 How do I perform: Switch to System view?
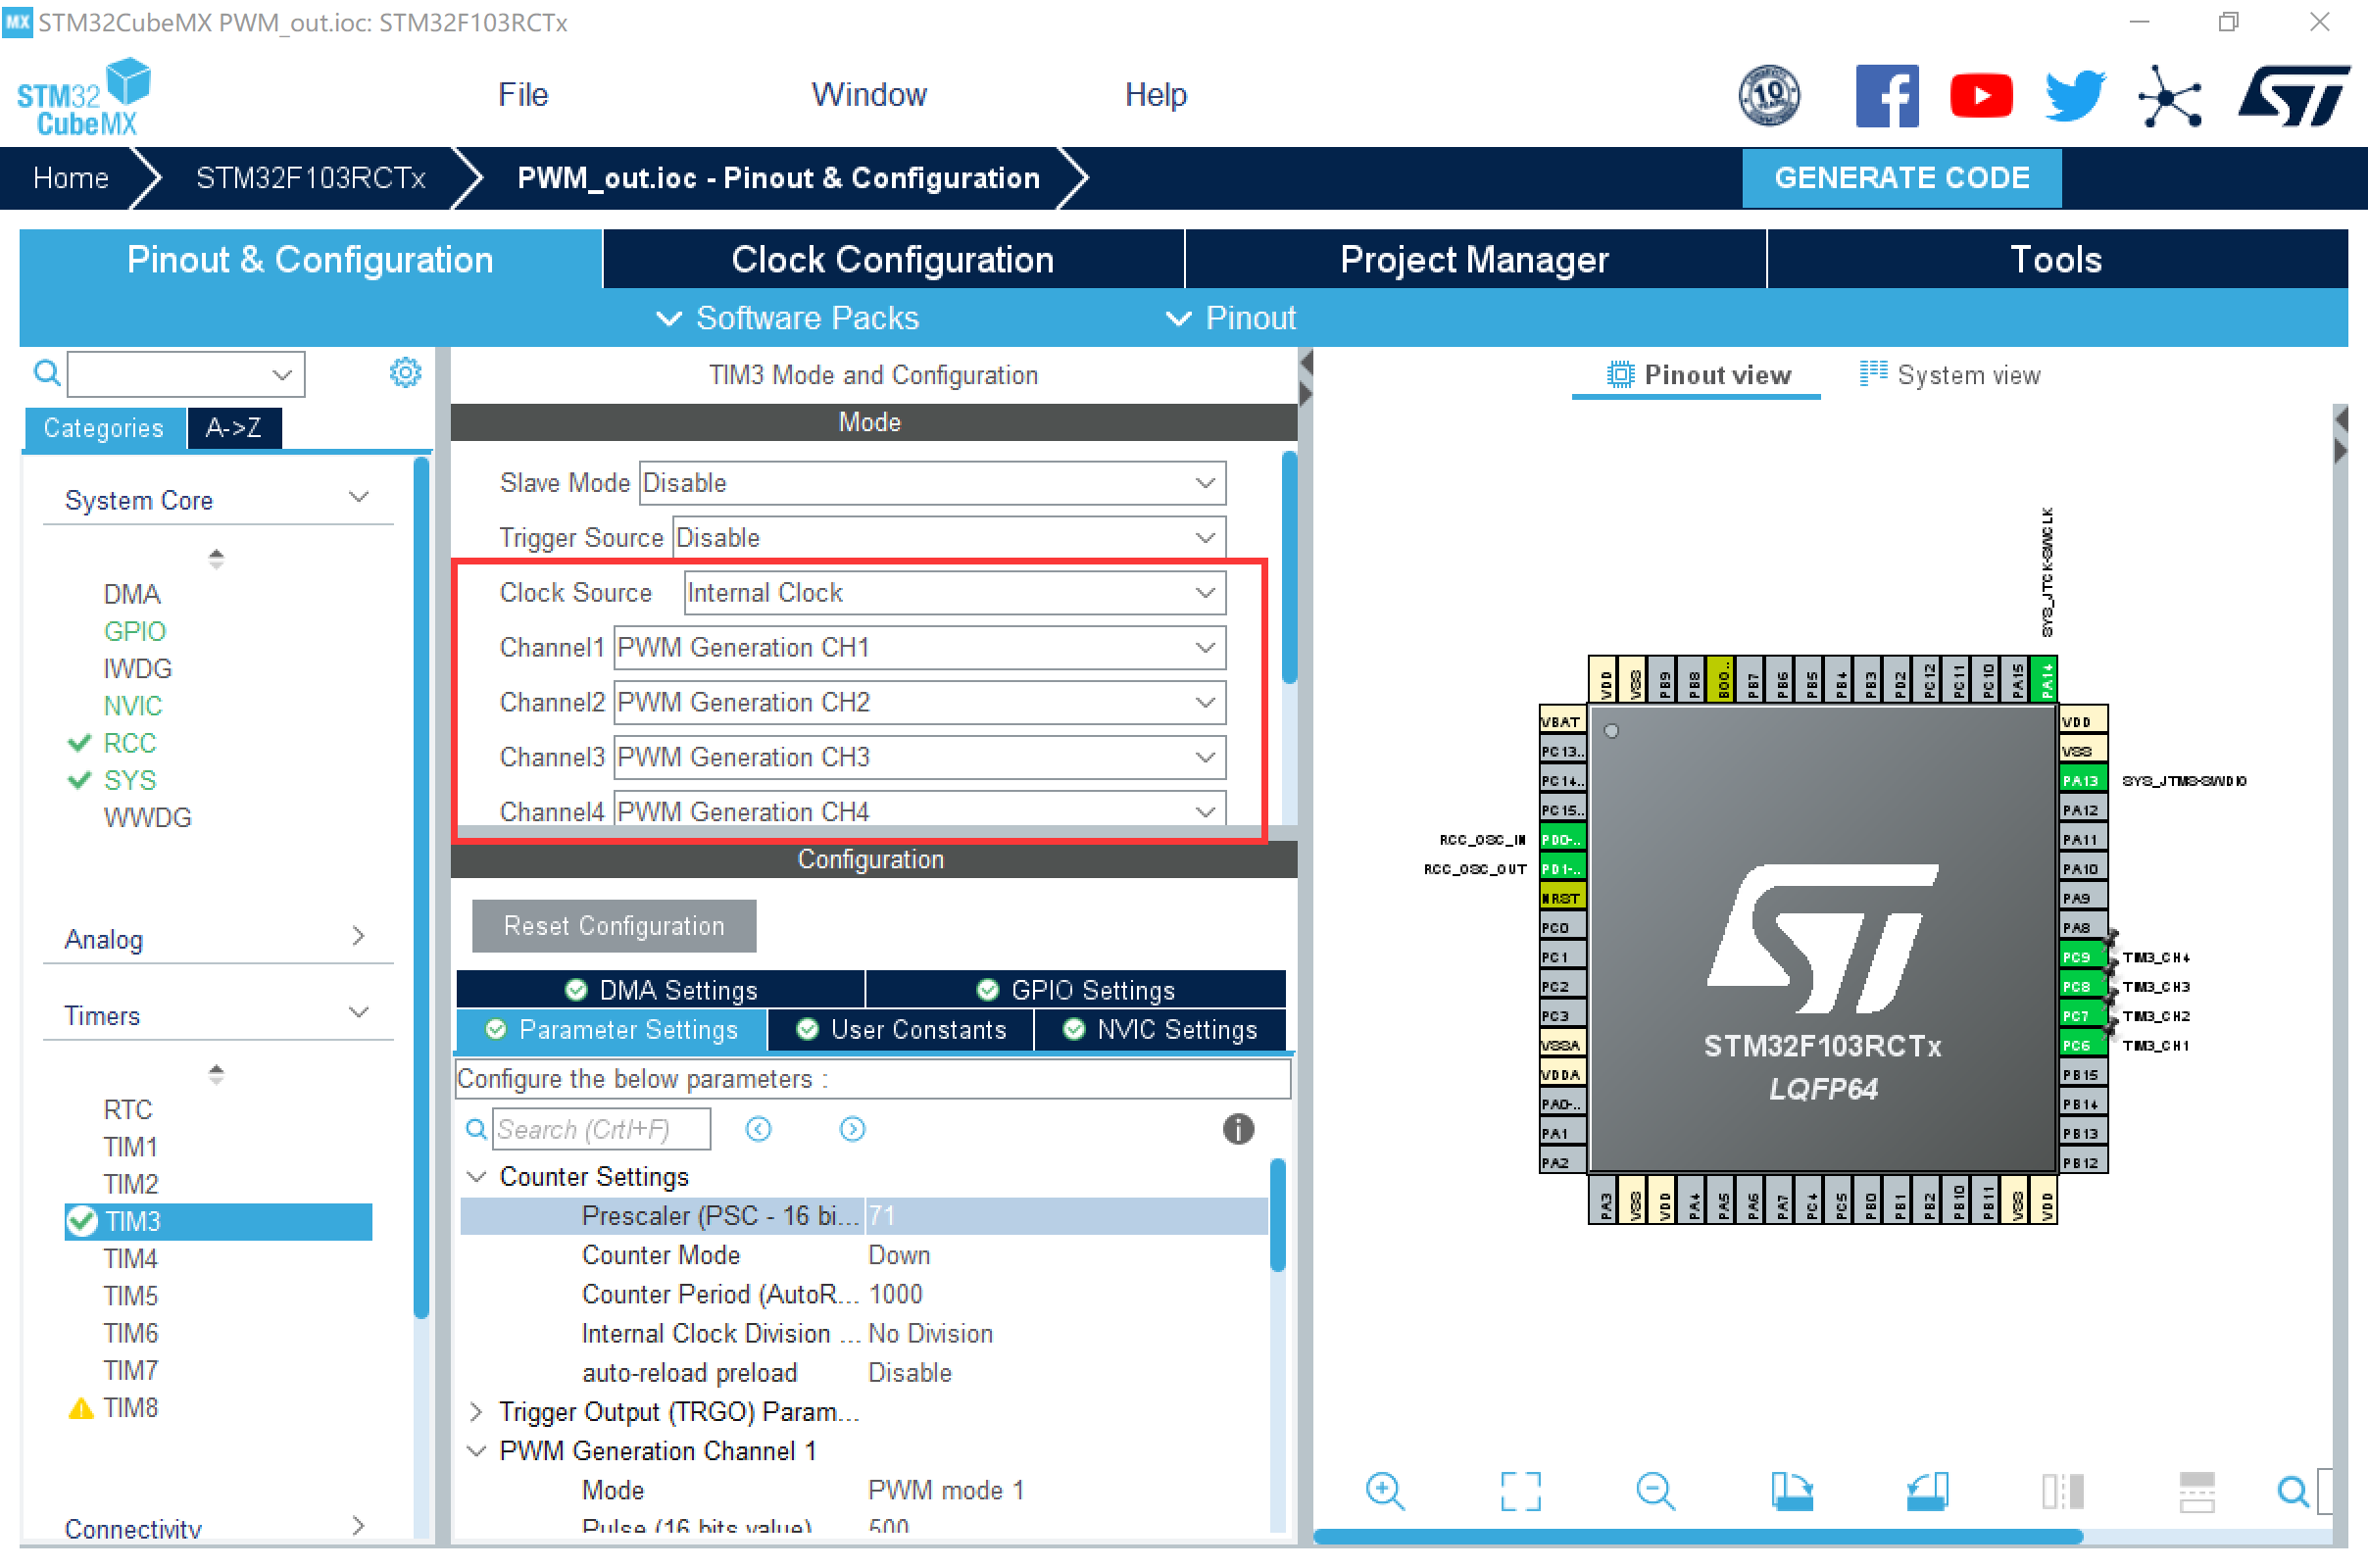pyautogui.click(x=1950, y=375)
